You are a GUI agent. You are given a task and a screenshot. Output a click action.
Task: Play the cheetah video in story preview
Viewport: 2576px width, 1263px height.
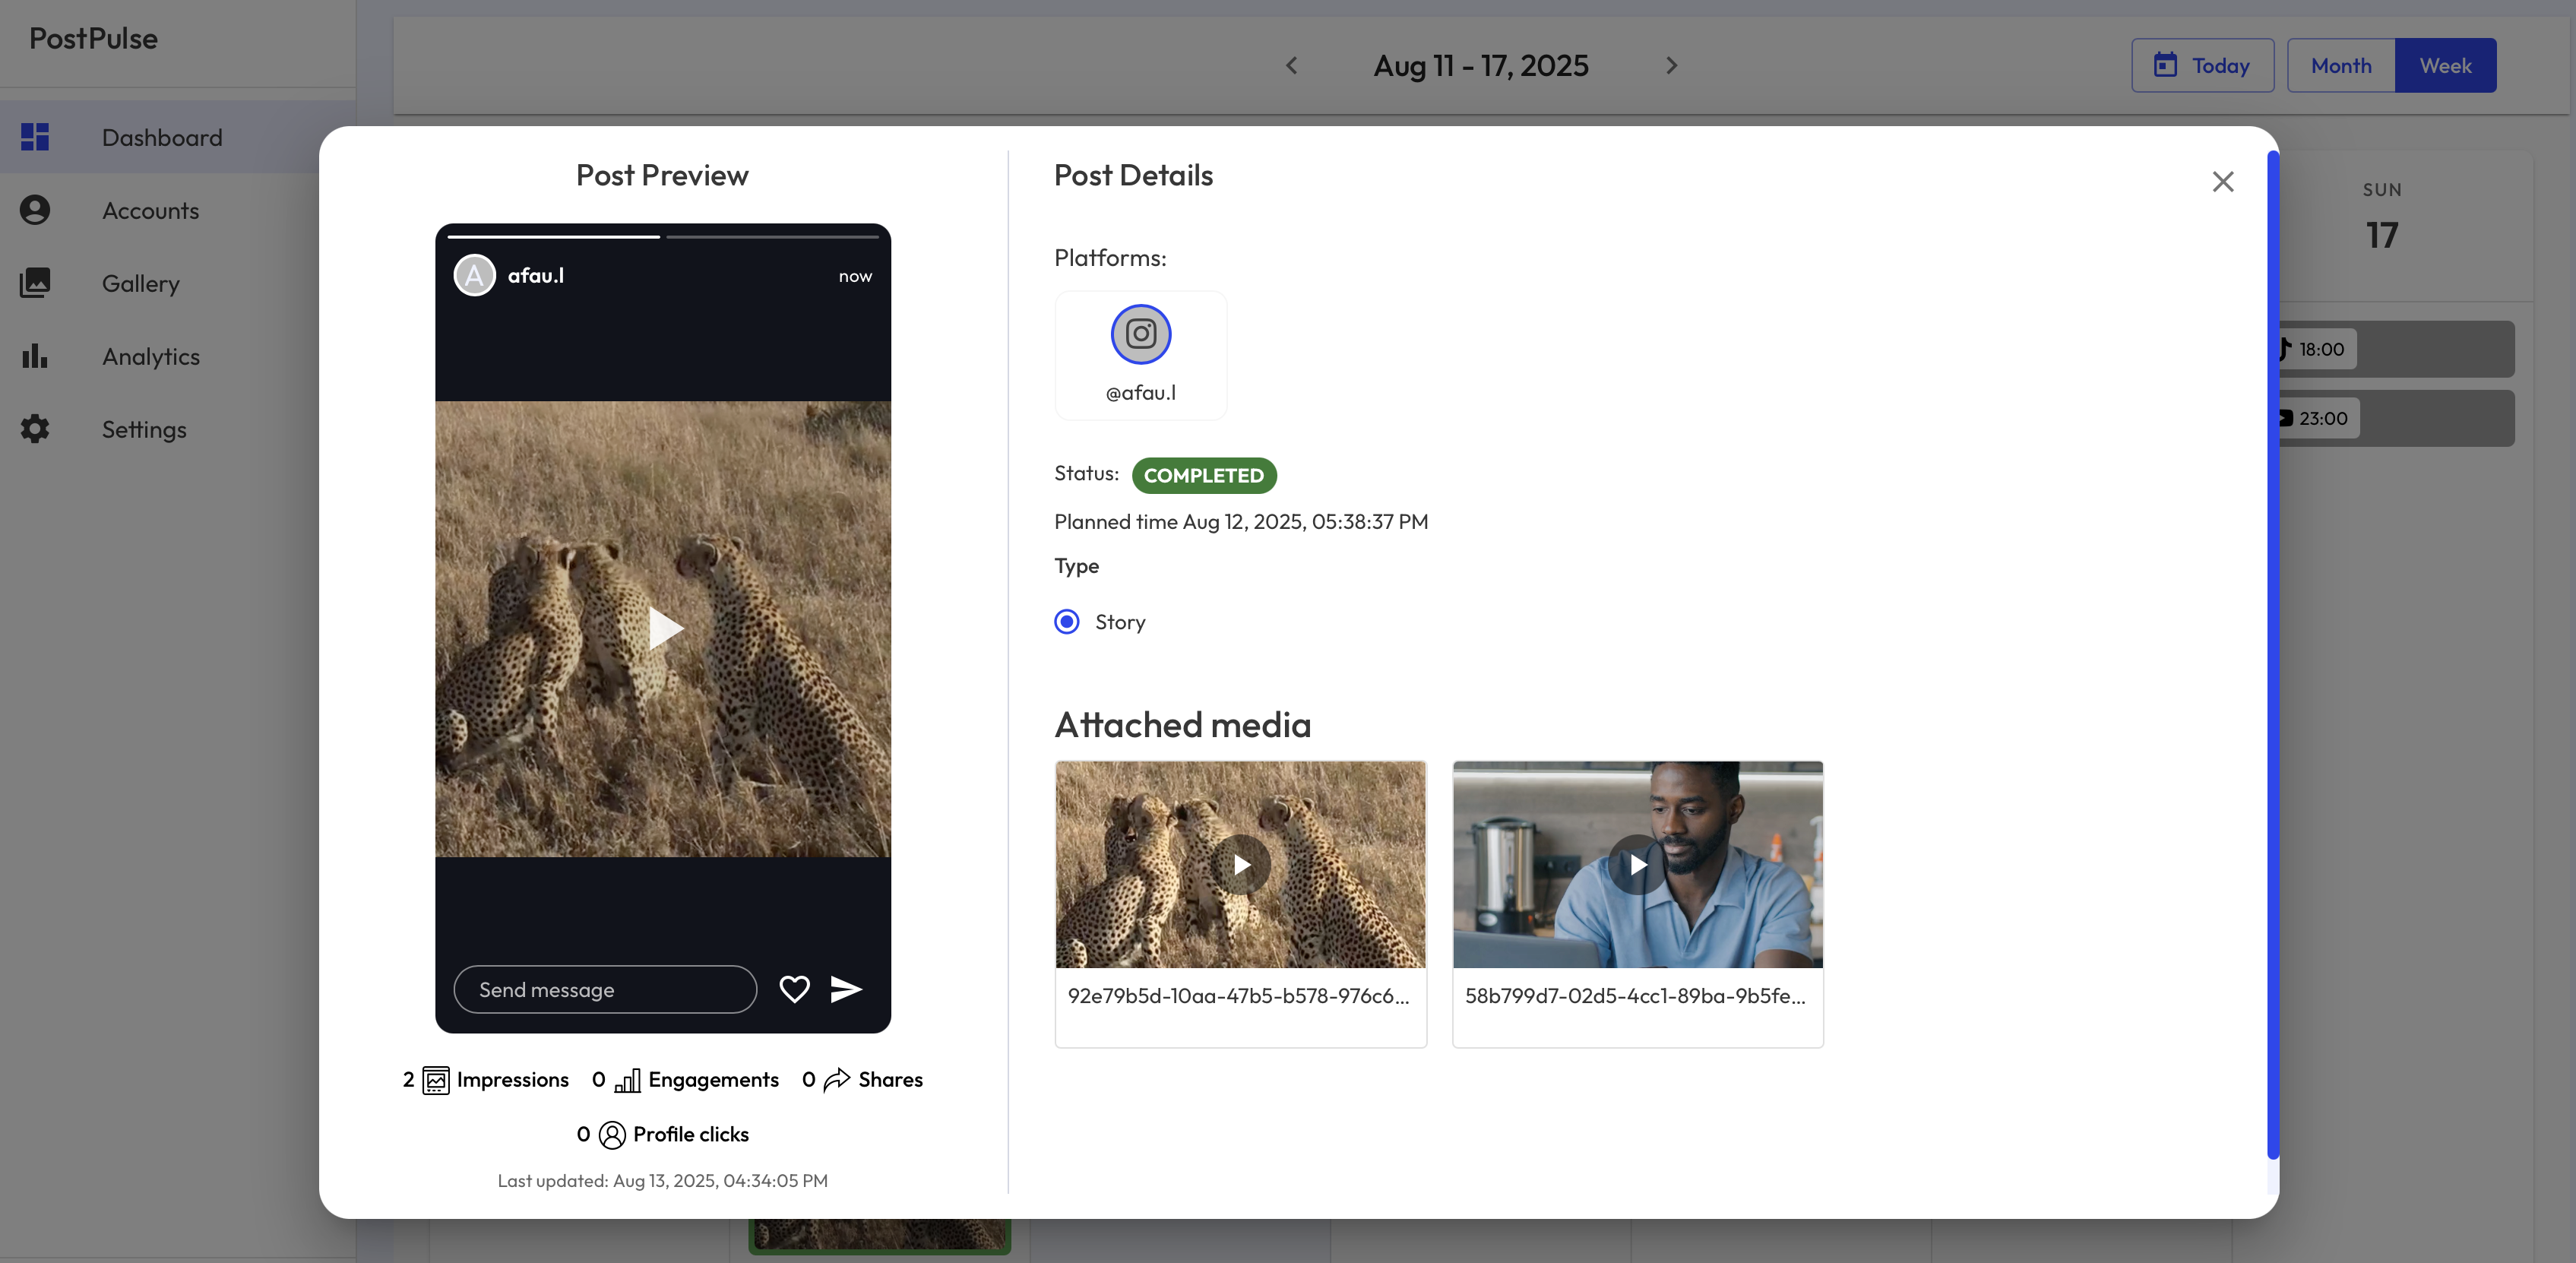(x=664, y=629)
